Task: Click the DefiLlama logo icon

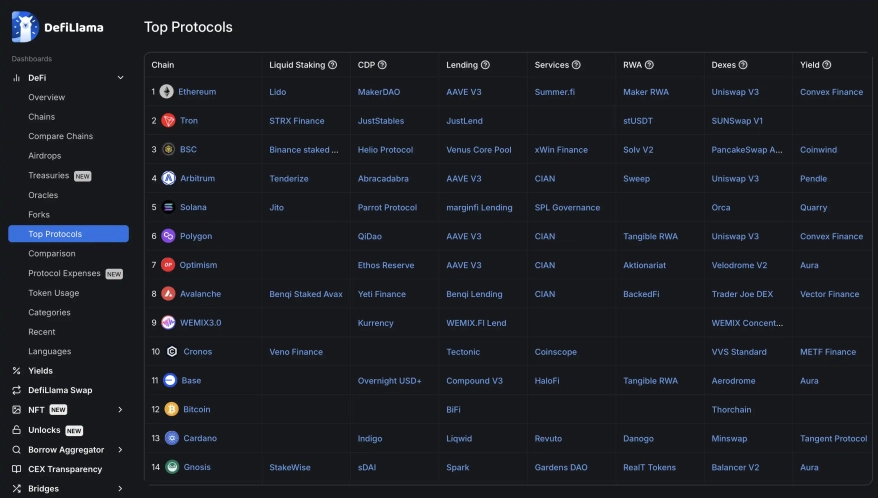Action: click(x=25, y=27)
